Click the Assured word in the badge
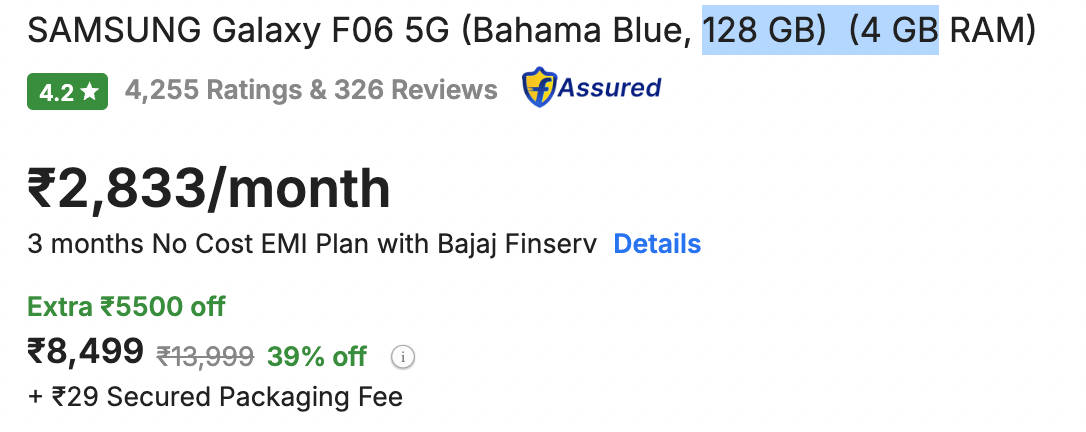 pos(609,88)
